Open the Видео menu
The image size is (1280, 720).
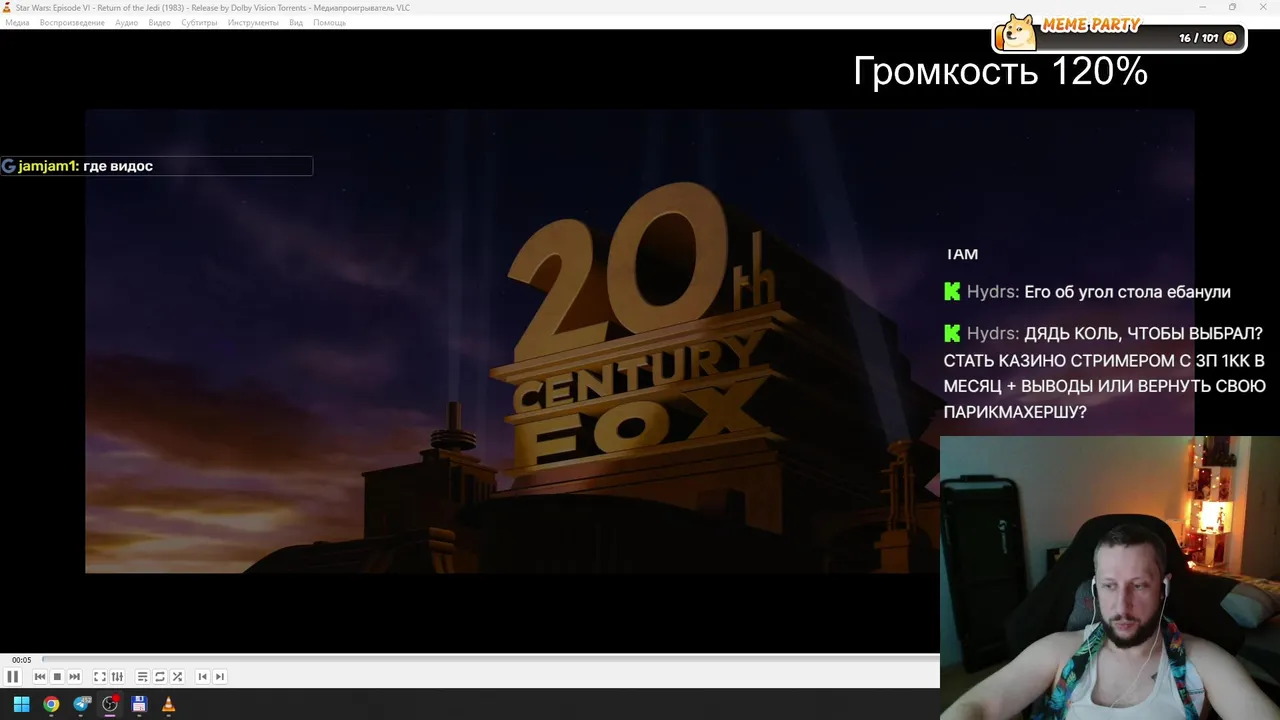(159, 22)
